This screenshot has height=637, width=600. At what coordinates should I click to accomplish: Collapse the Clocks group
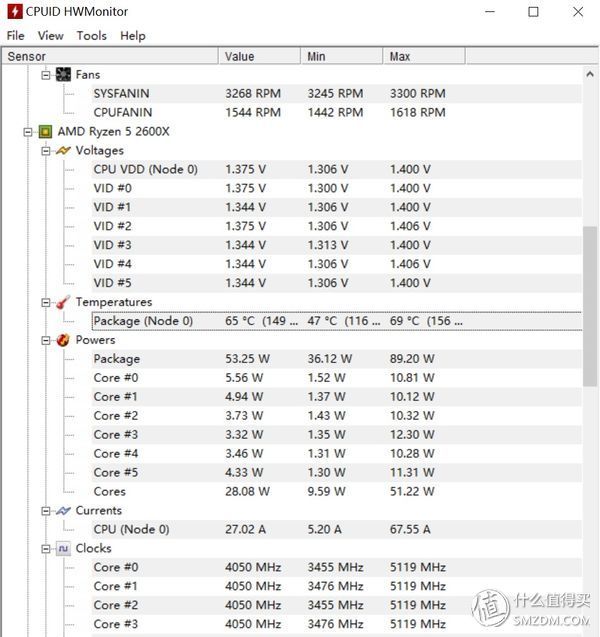click(46, 549)
